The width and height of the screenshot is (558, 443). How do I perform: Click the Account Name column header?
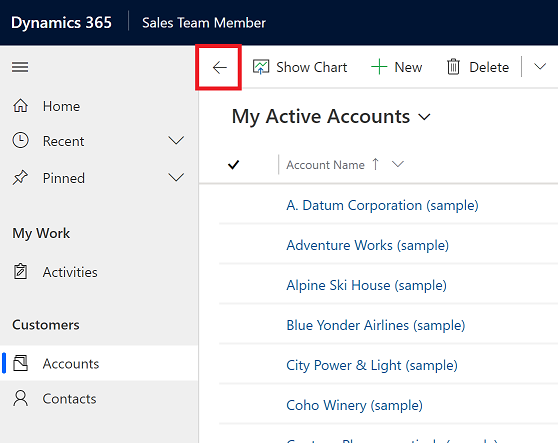tap(326, 165)
